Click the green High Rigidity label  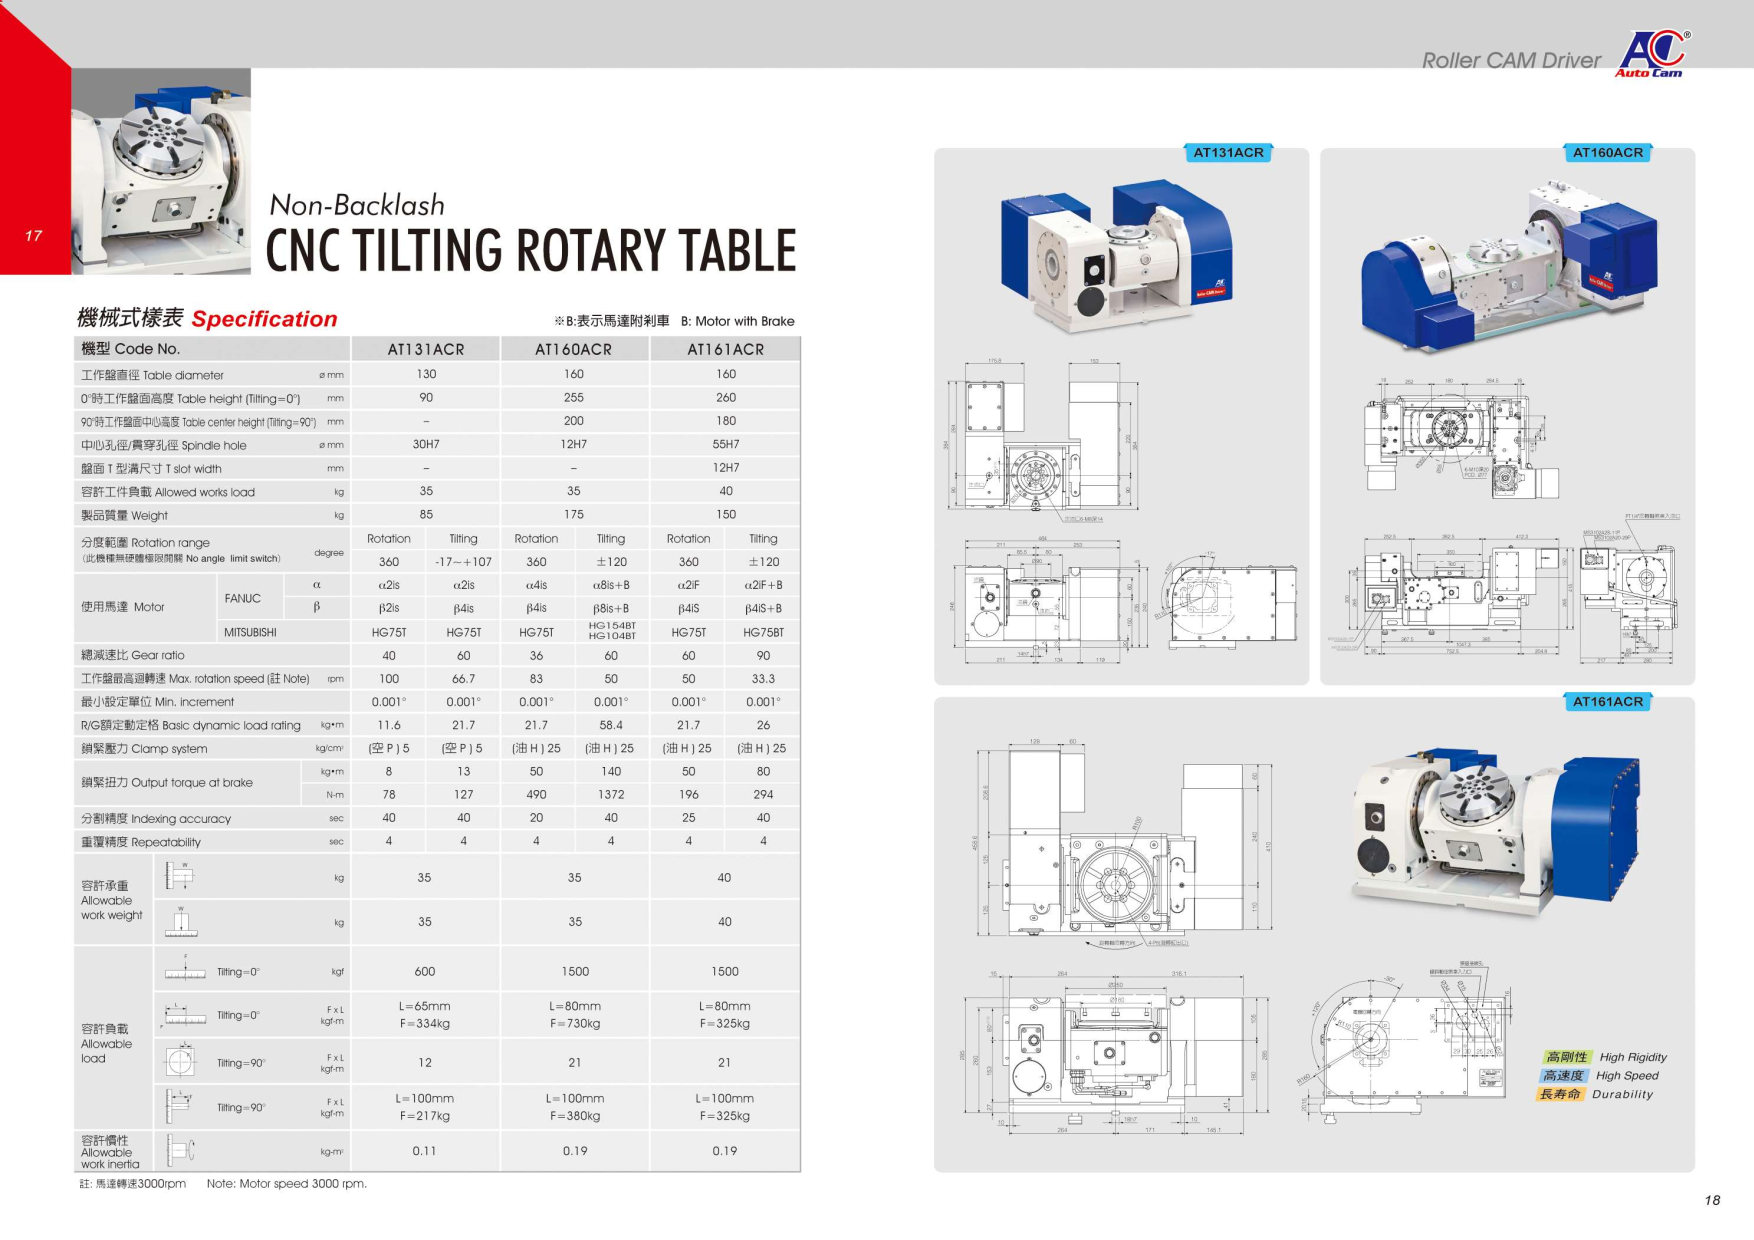coord(1566,1057)
